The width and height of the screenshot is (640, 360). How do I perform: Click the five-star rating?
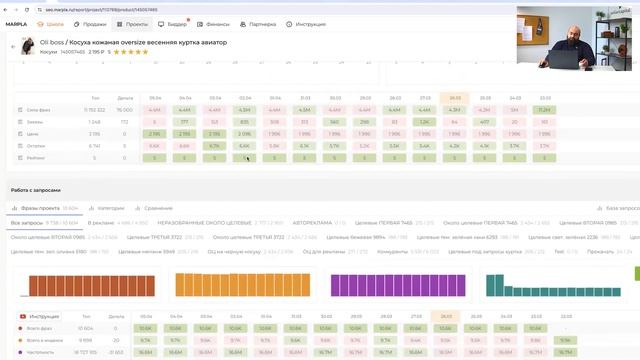[131, 52]
